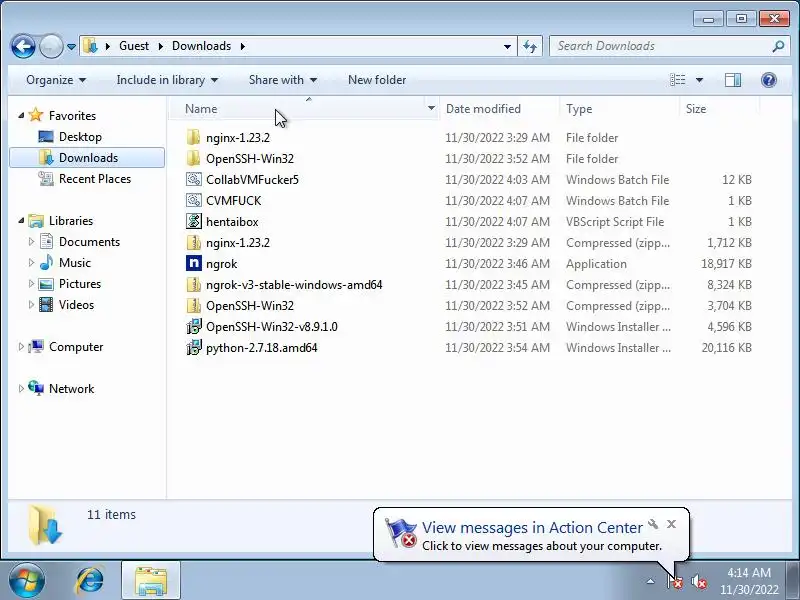This screenshot has height=600, width=800.
Task: Open the Windows Start menu
Action: [27, 581]
